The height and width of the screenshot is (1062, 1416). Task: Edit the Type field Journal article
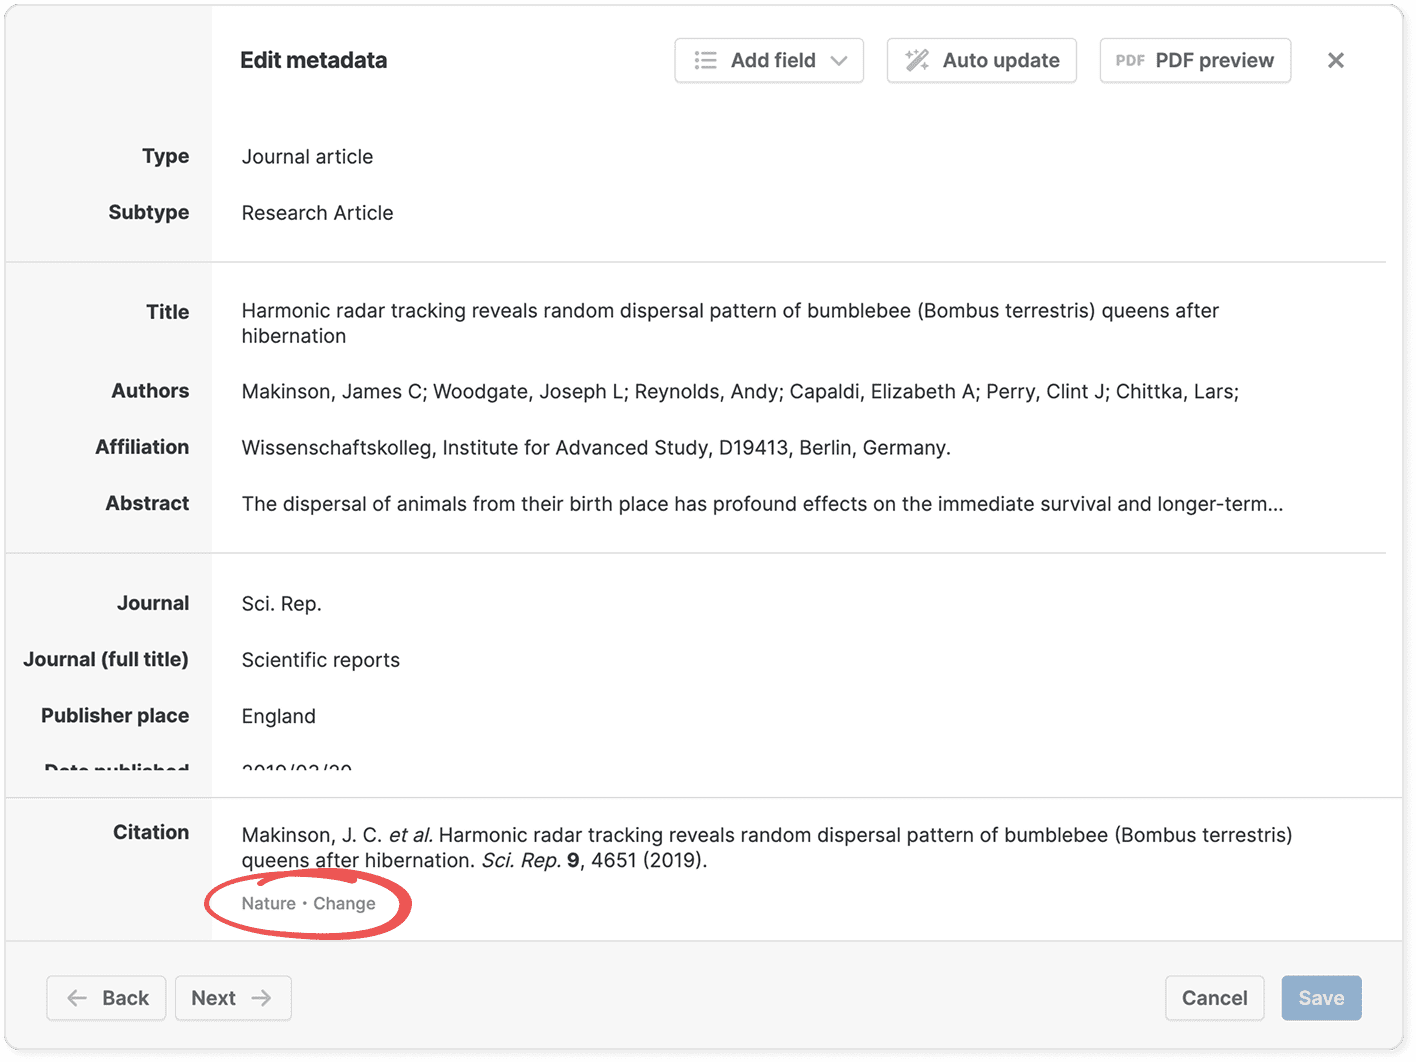(307, 157)
